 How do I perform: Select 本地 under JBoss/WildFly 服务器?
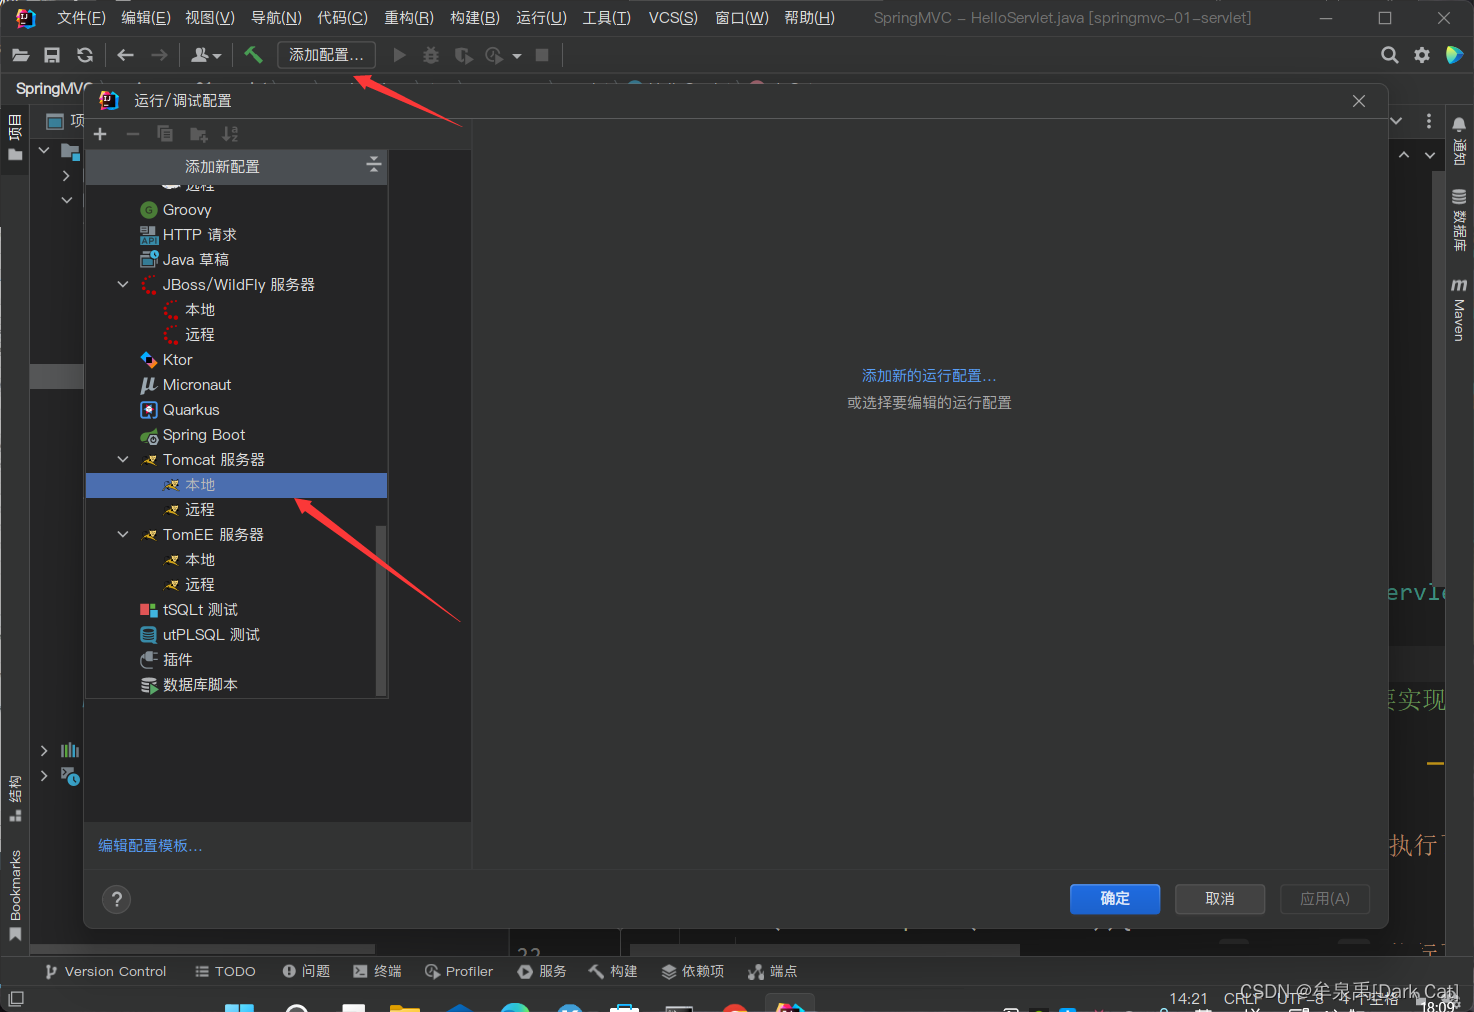click(236, 310)
